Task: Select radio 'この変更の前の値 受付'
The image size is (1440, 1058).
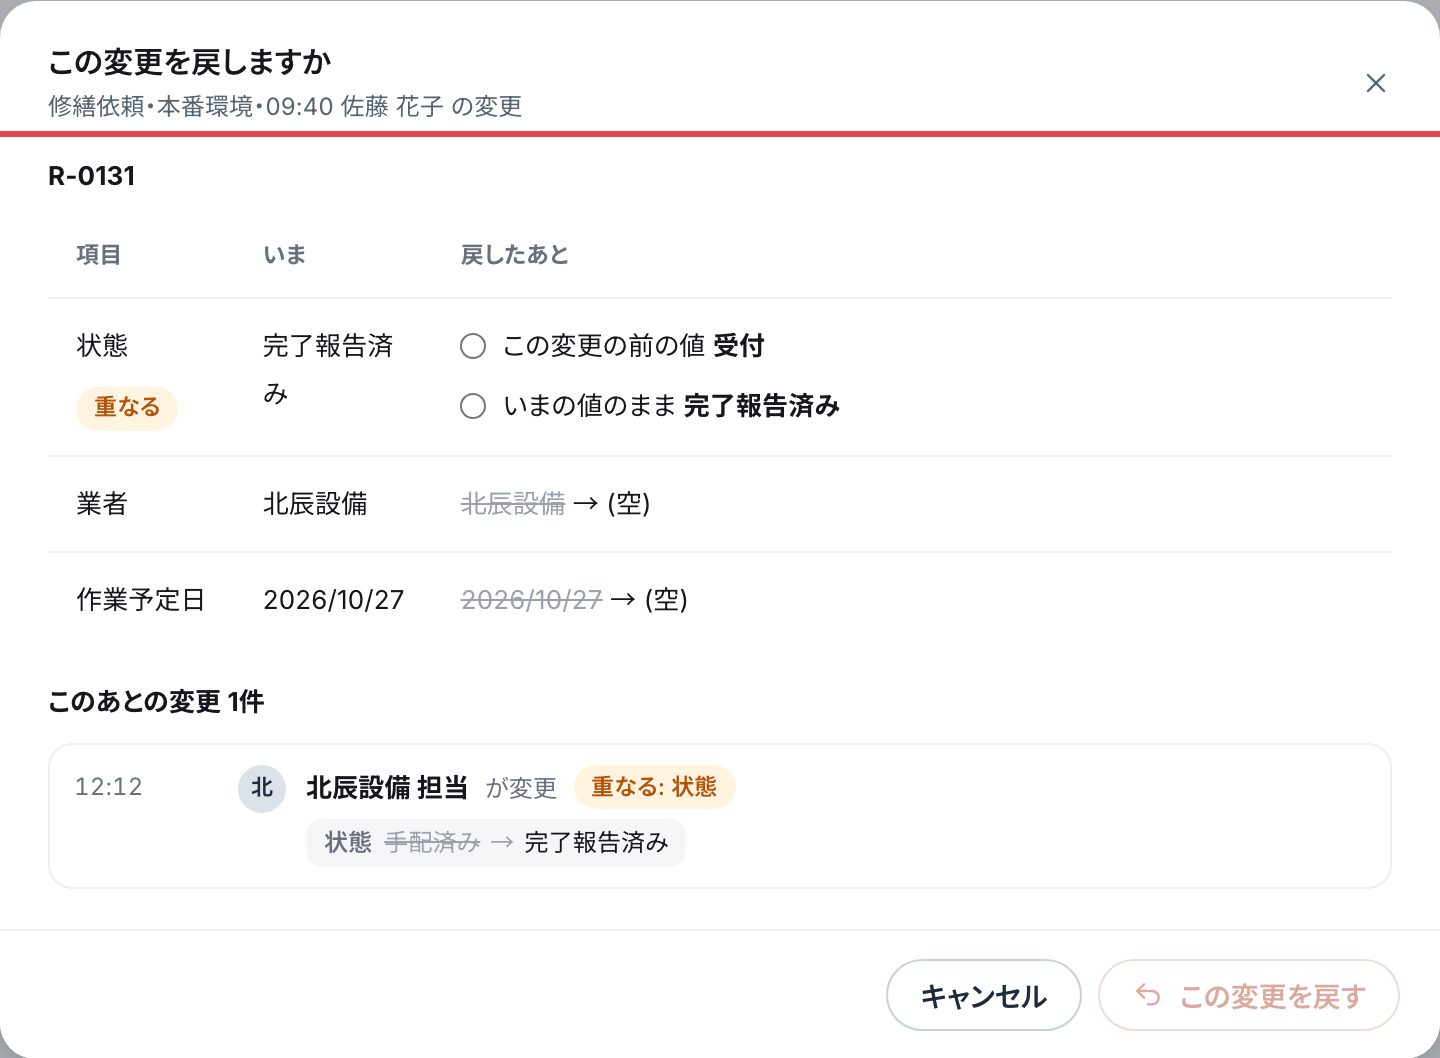Action: pyautogui.click(x=473, y=346)
